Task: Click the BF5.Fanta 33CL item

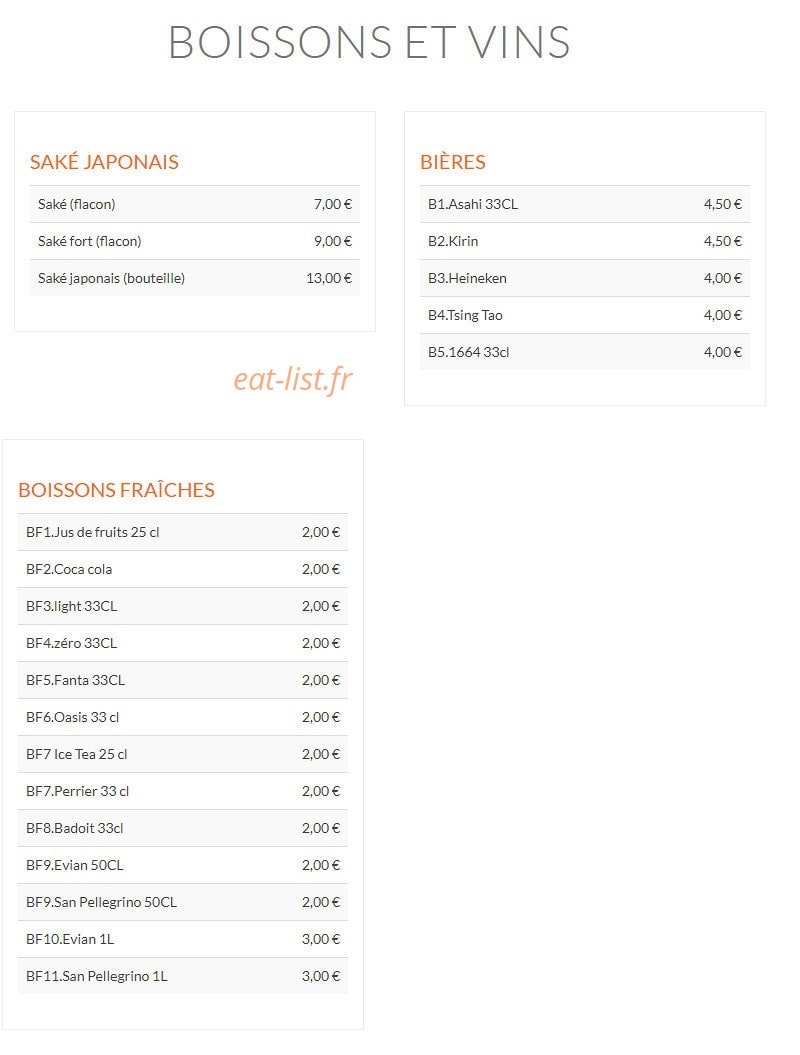Action: pos(183,680)
